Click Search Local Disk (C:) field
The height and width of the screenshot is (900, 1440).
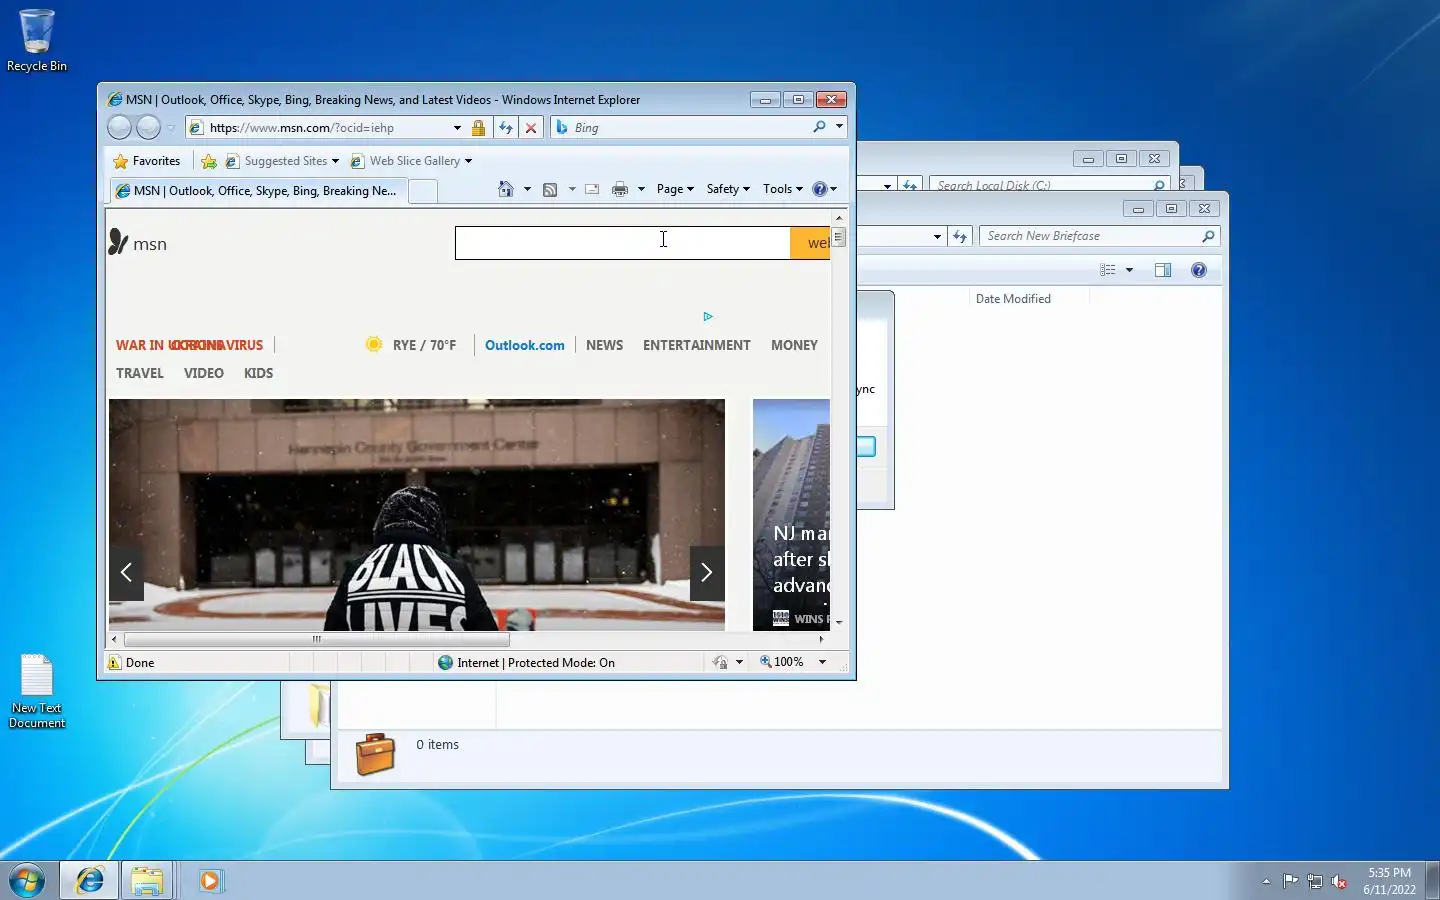(1040, 185)
